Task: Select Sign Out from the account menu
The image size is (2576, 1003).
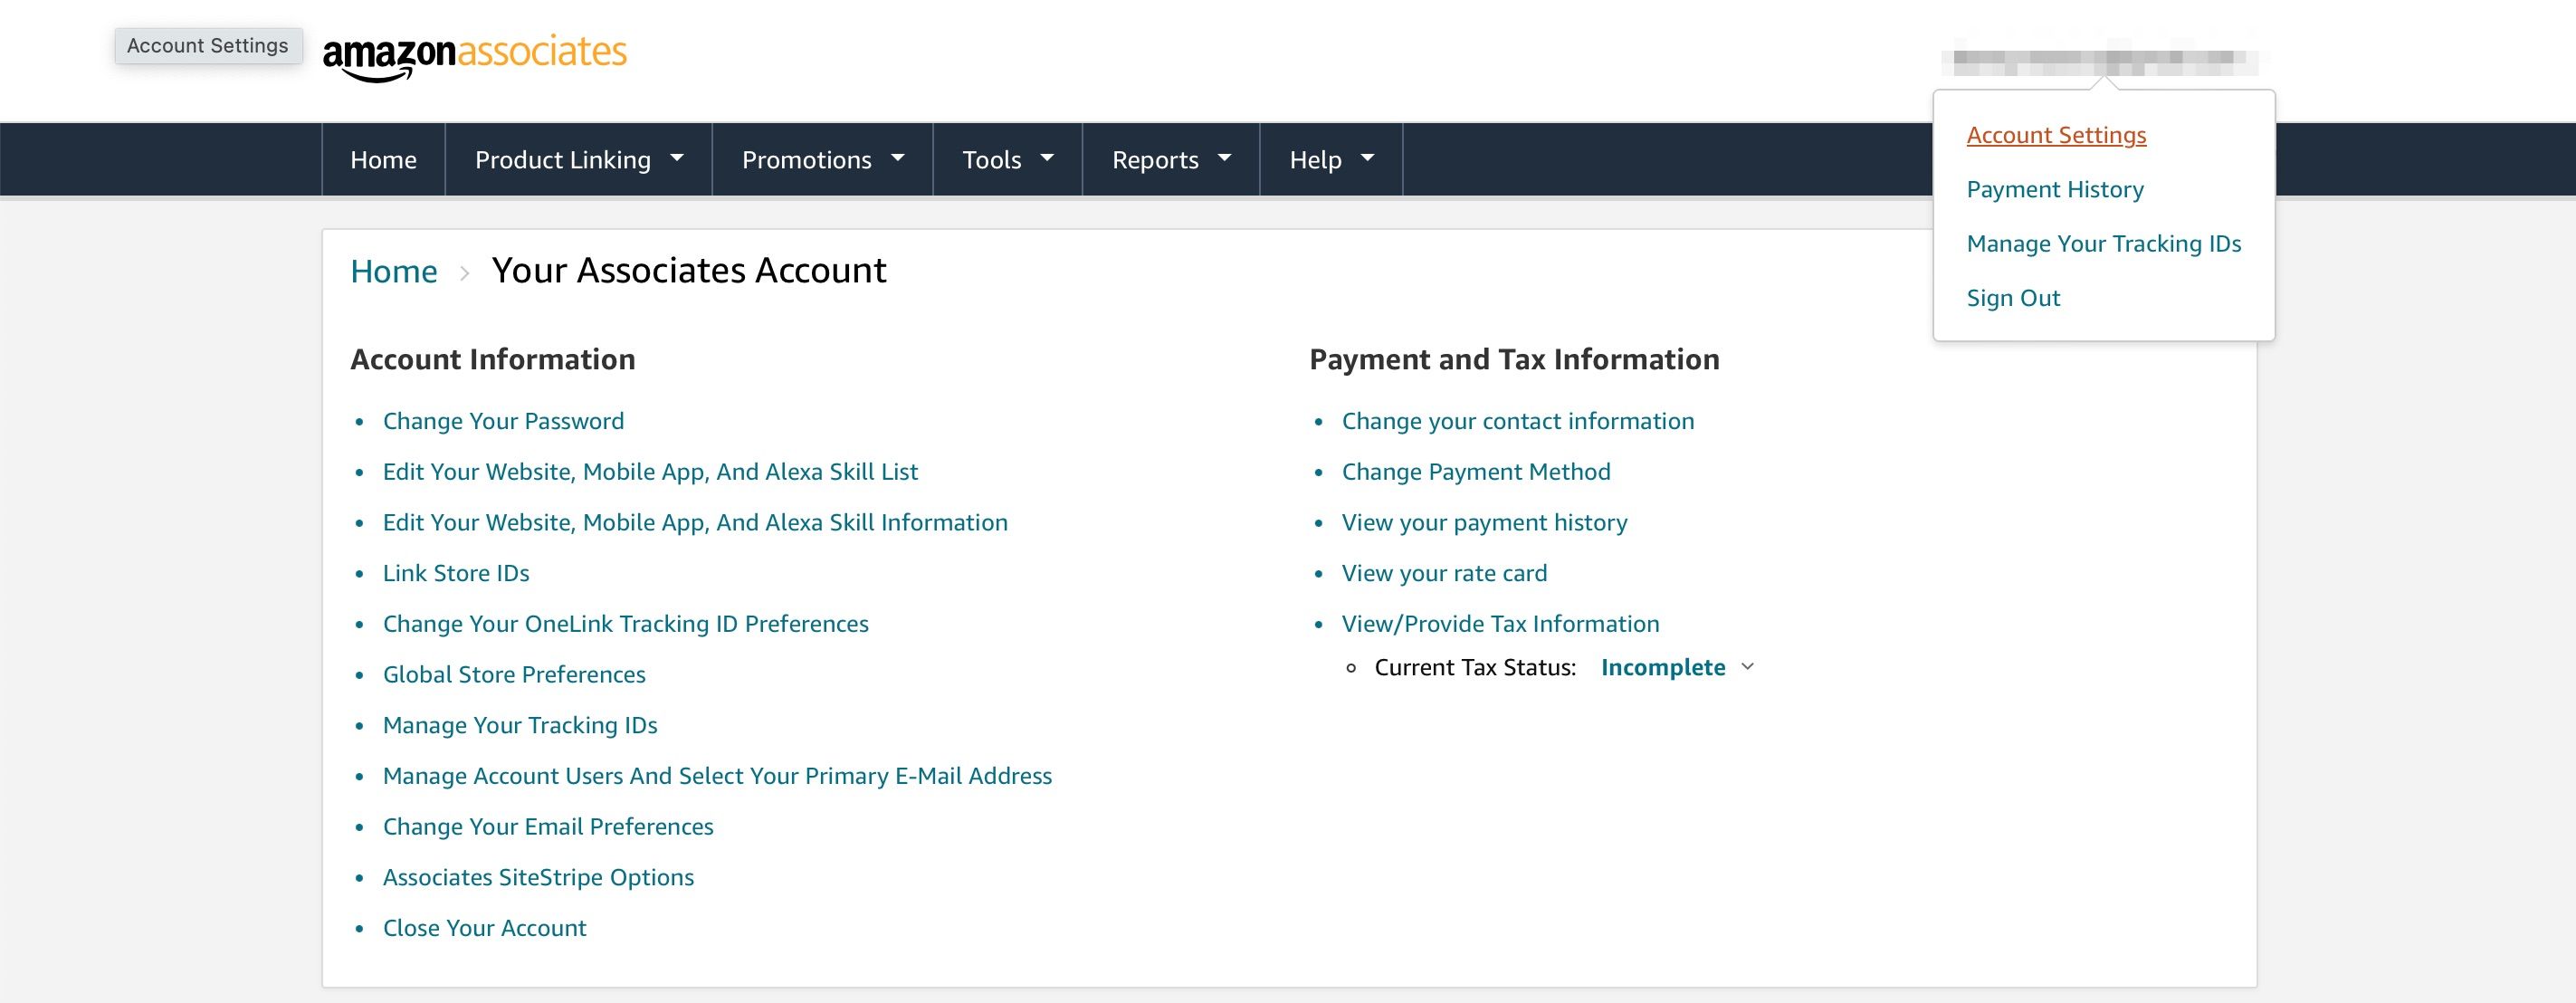Action: click(2012, 297)
